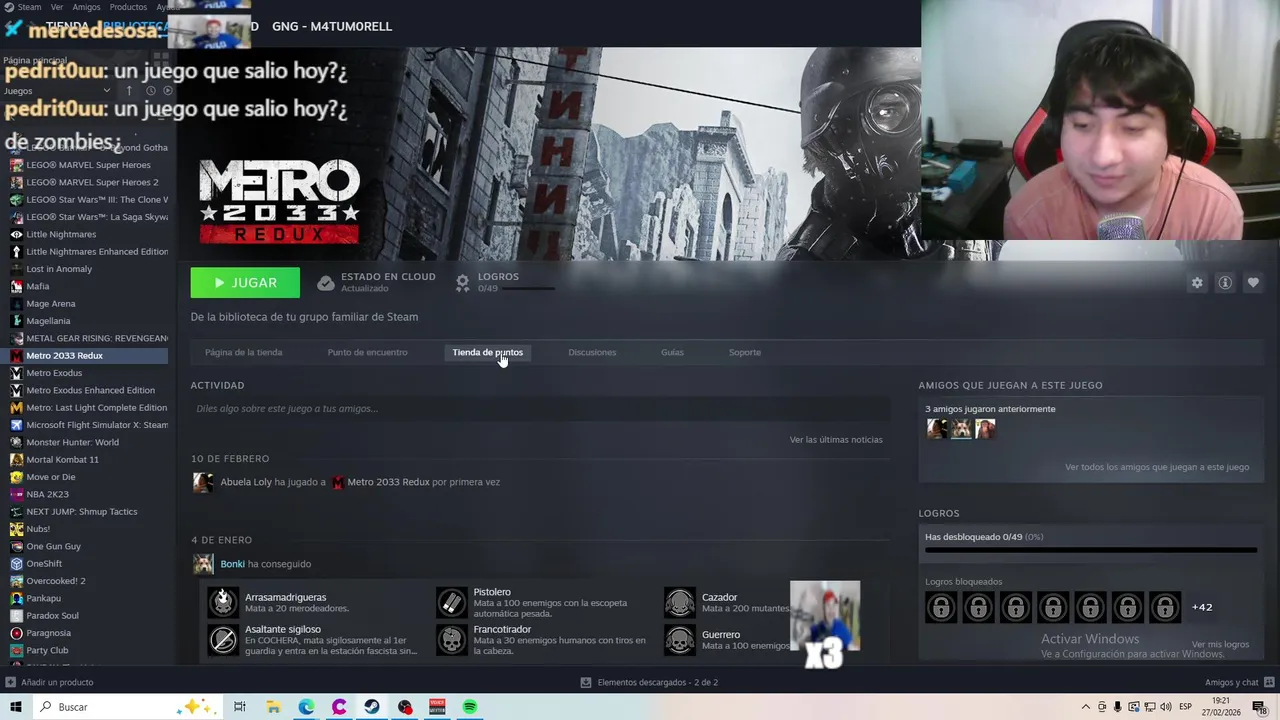The image size is (1280, 720).
Task: Open Amigos y chat panel
Action: point(1238,682)
